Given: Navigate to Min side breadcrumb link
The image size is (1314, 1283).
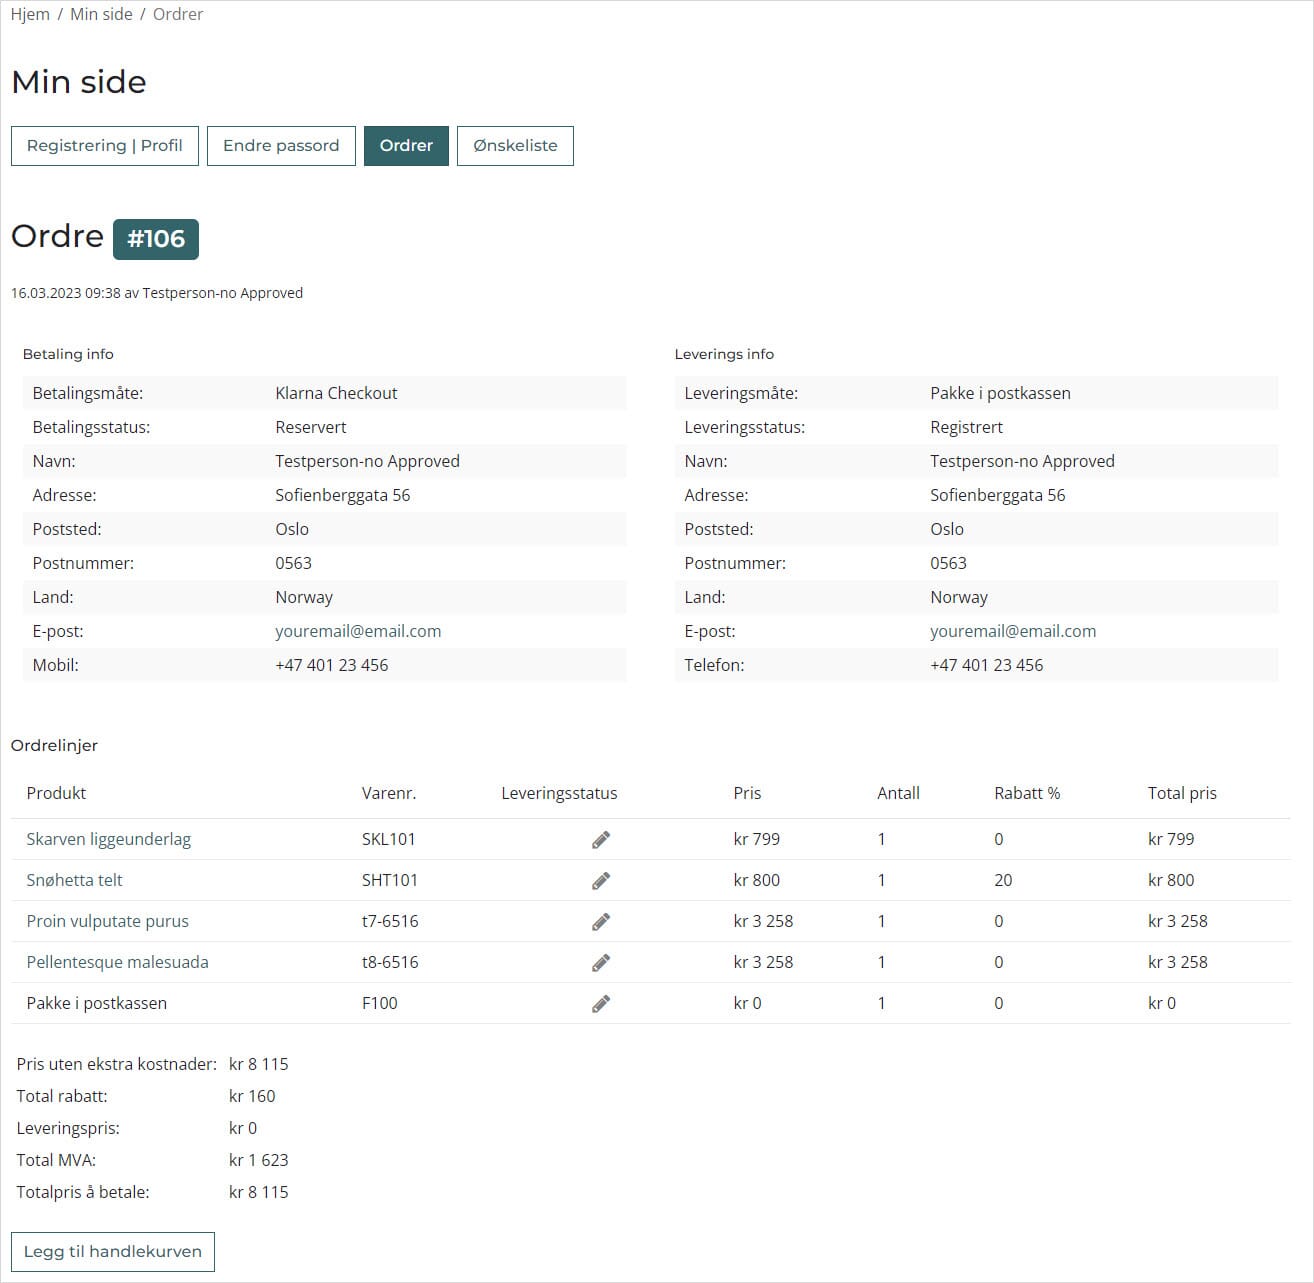Looking at the screenshot, I should [101, 14].
